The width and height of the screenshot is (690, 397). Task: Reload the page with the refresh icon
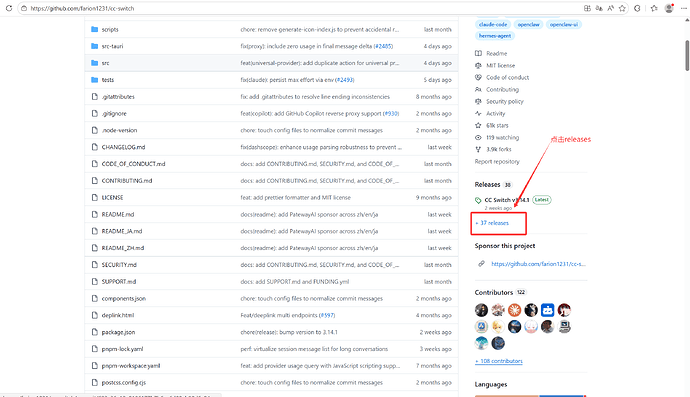click(9, 8)
